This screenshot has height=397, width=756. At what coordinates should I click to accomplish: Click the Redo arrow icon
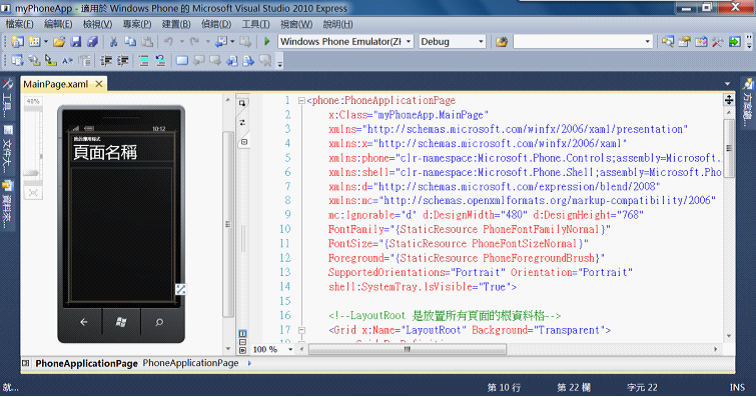(194, 42)
